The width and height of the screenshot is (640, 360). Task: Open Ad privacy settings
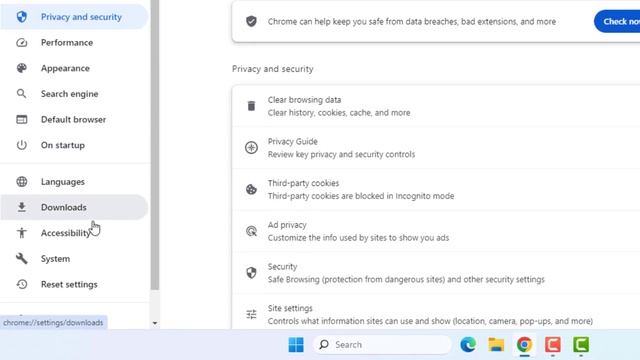(436, 231)
